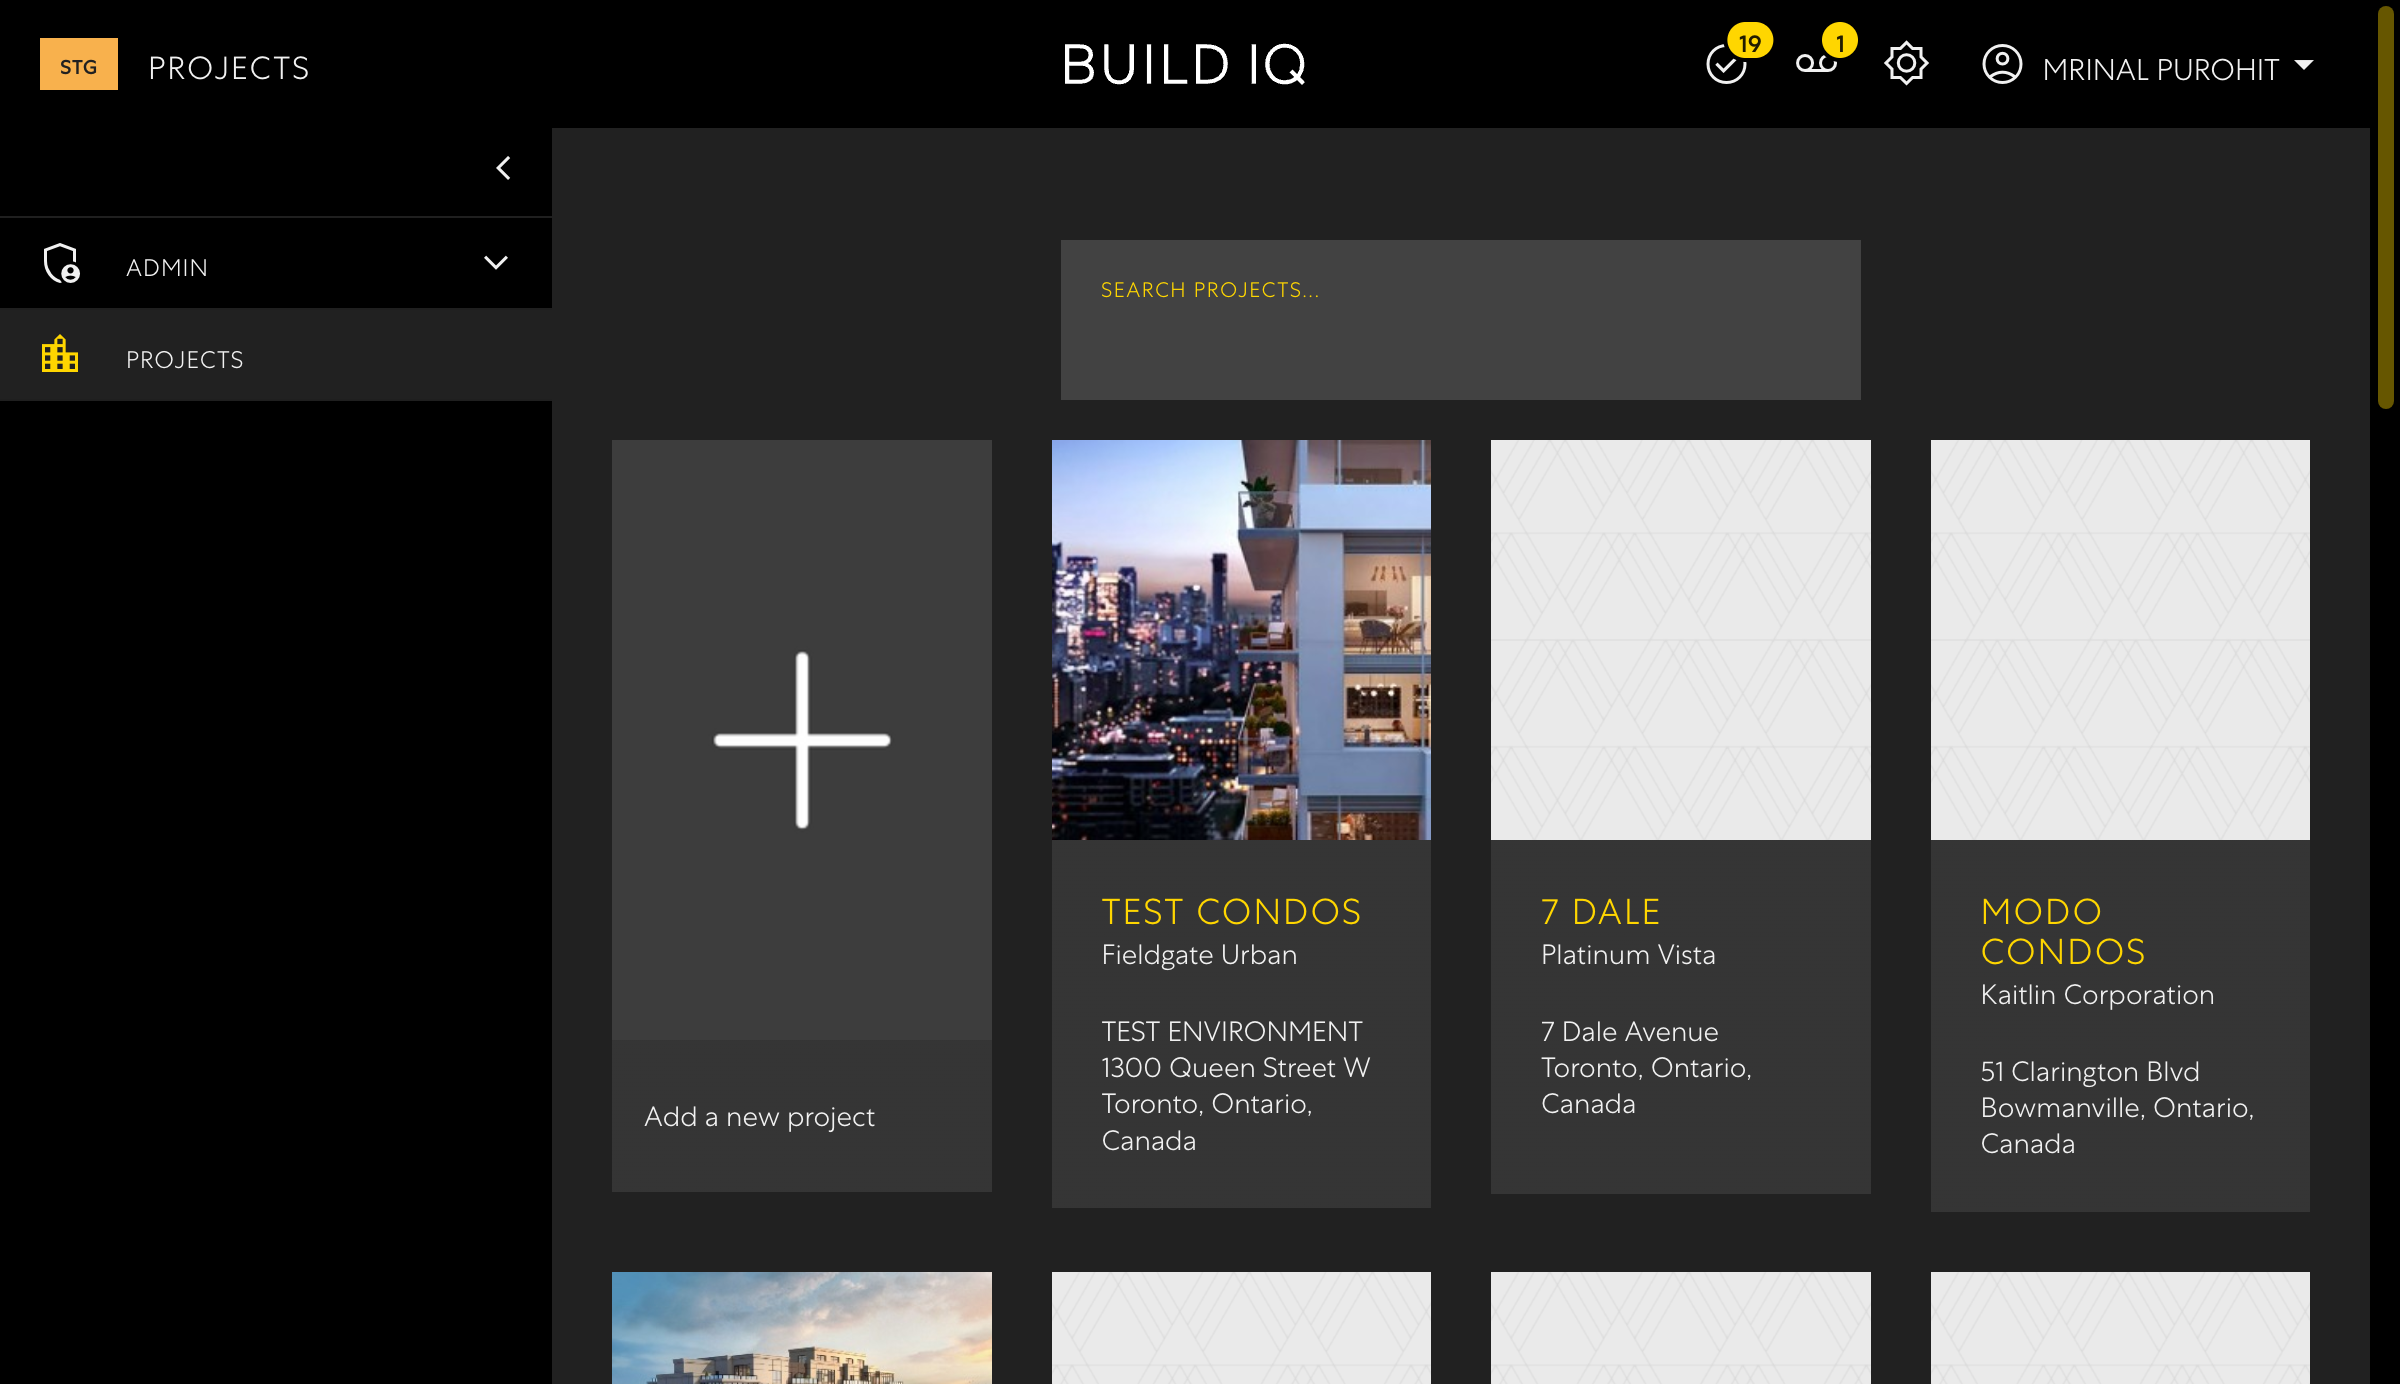Expand the Mrinal Purohit user dropdown arrow
Screen dimensions: 2400x1384
tap(2304, 65)
